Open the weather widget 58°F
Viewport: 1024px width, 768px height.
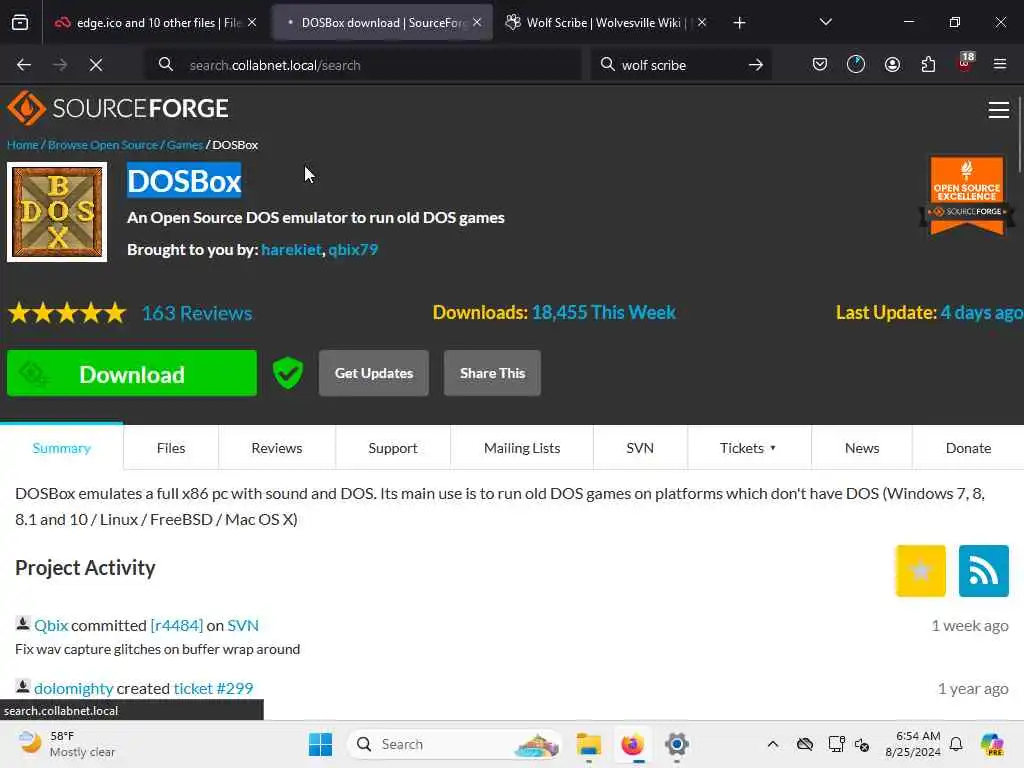67,744
